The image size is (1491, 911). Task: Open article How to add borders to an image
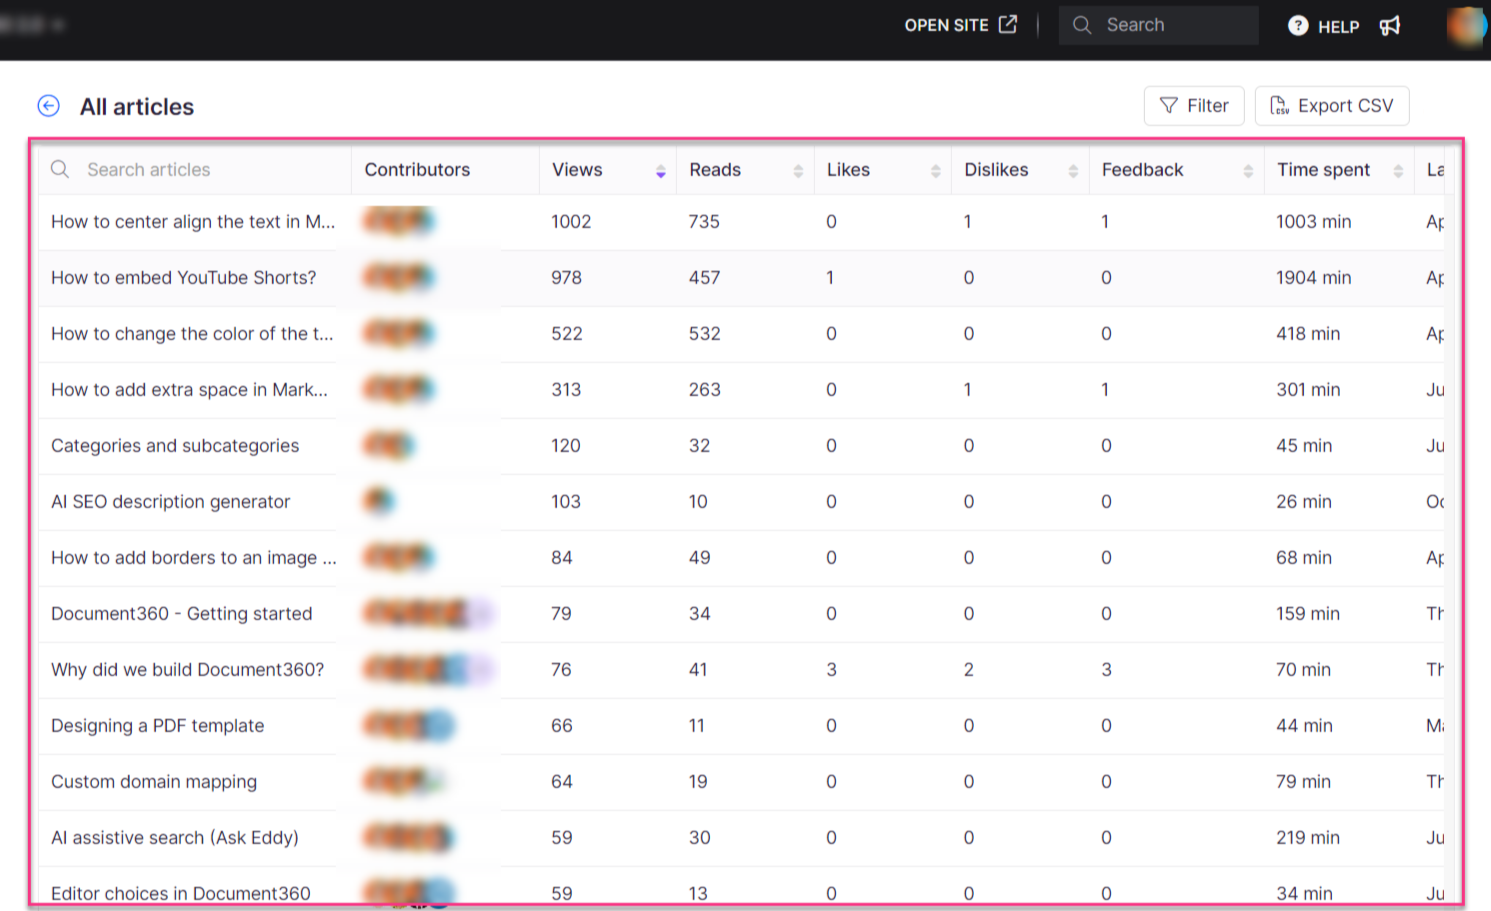(194, 557)
